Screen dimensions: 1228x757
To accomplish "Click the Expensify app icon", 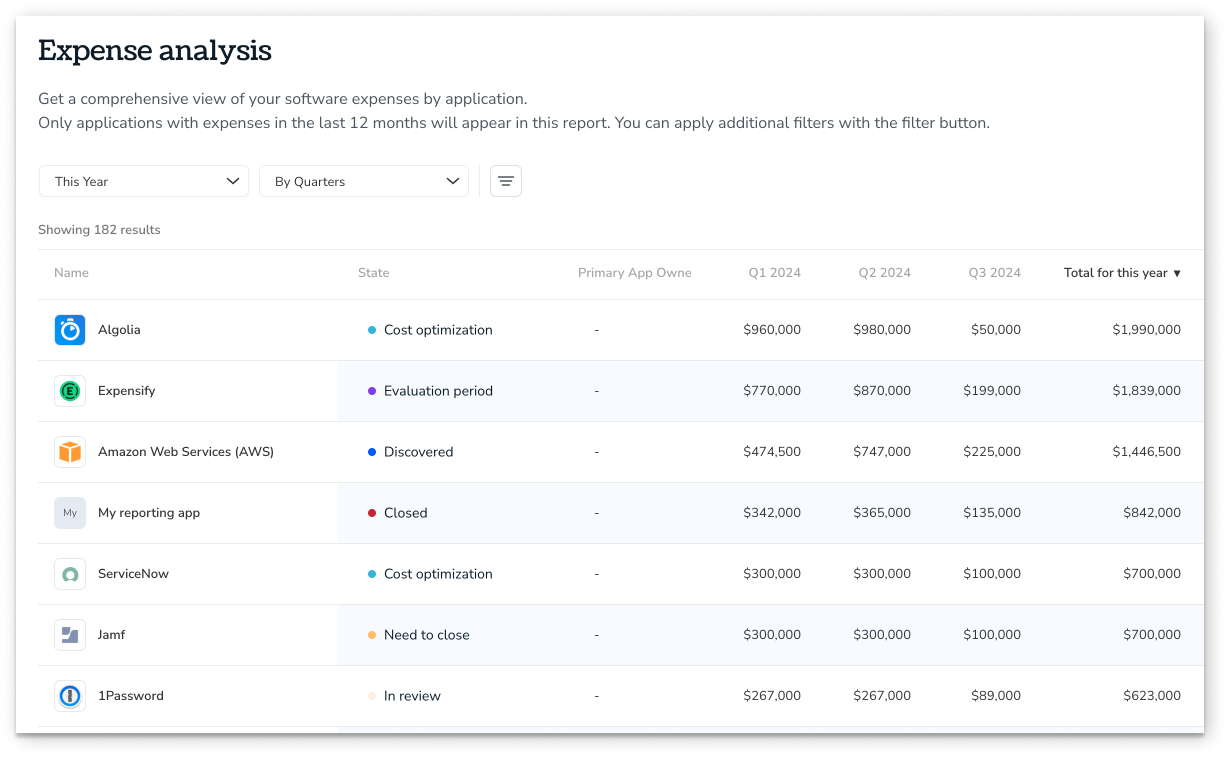I will coord(70,391).
